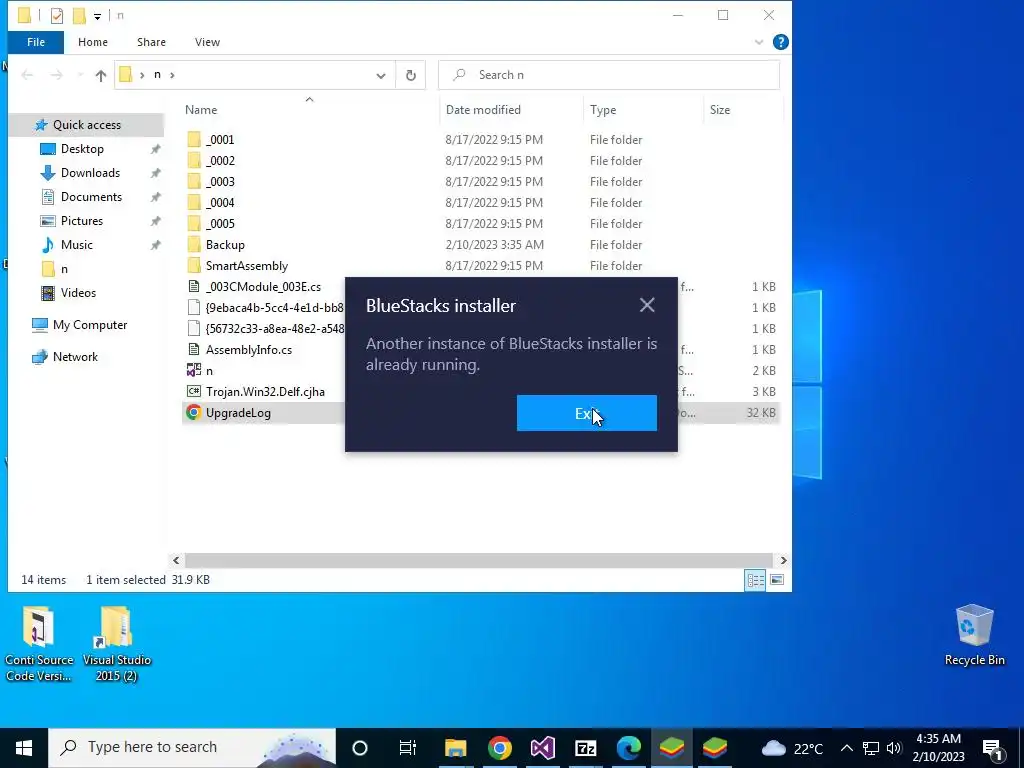Open Downloads in navigation pane
The height and width of the screenshot is (768, 1024).
[x=90, y=173]
